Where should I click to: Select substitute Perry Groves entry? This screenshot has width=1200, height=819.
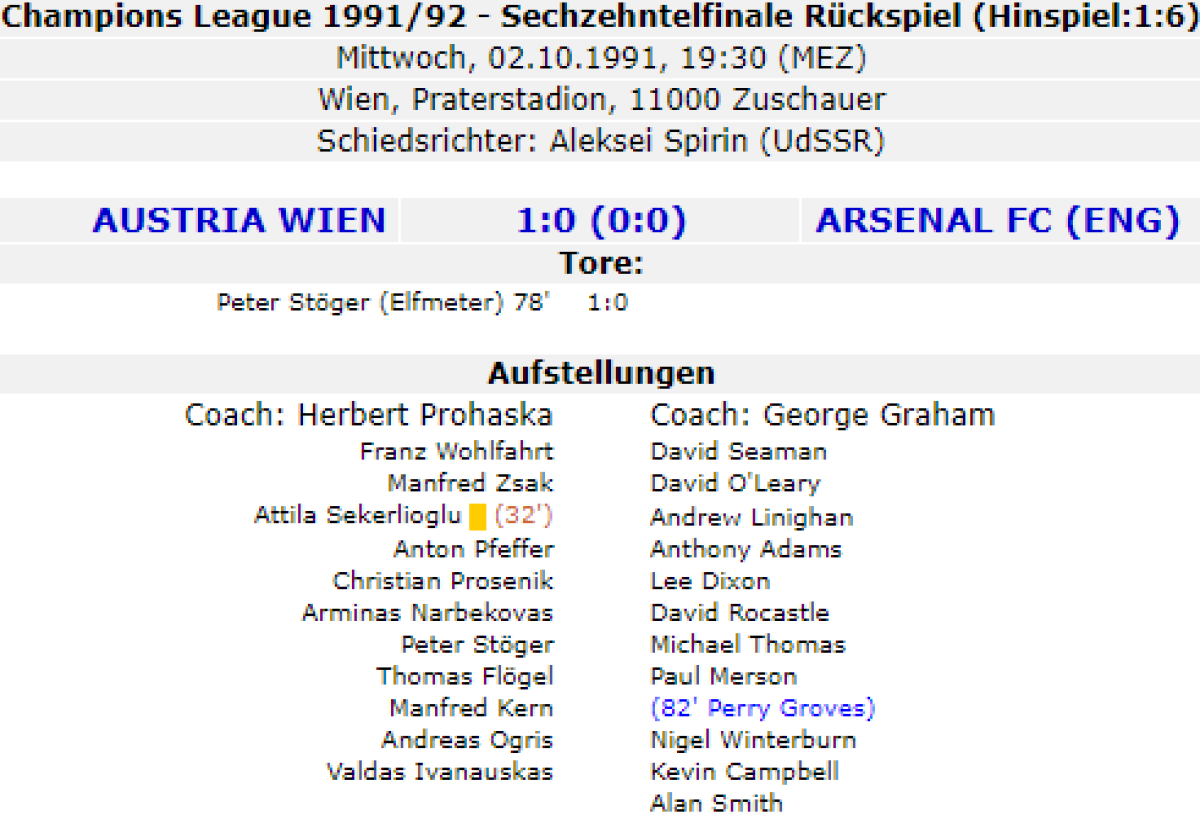tap(762, 708)
